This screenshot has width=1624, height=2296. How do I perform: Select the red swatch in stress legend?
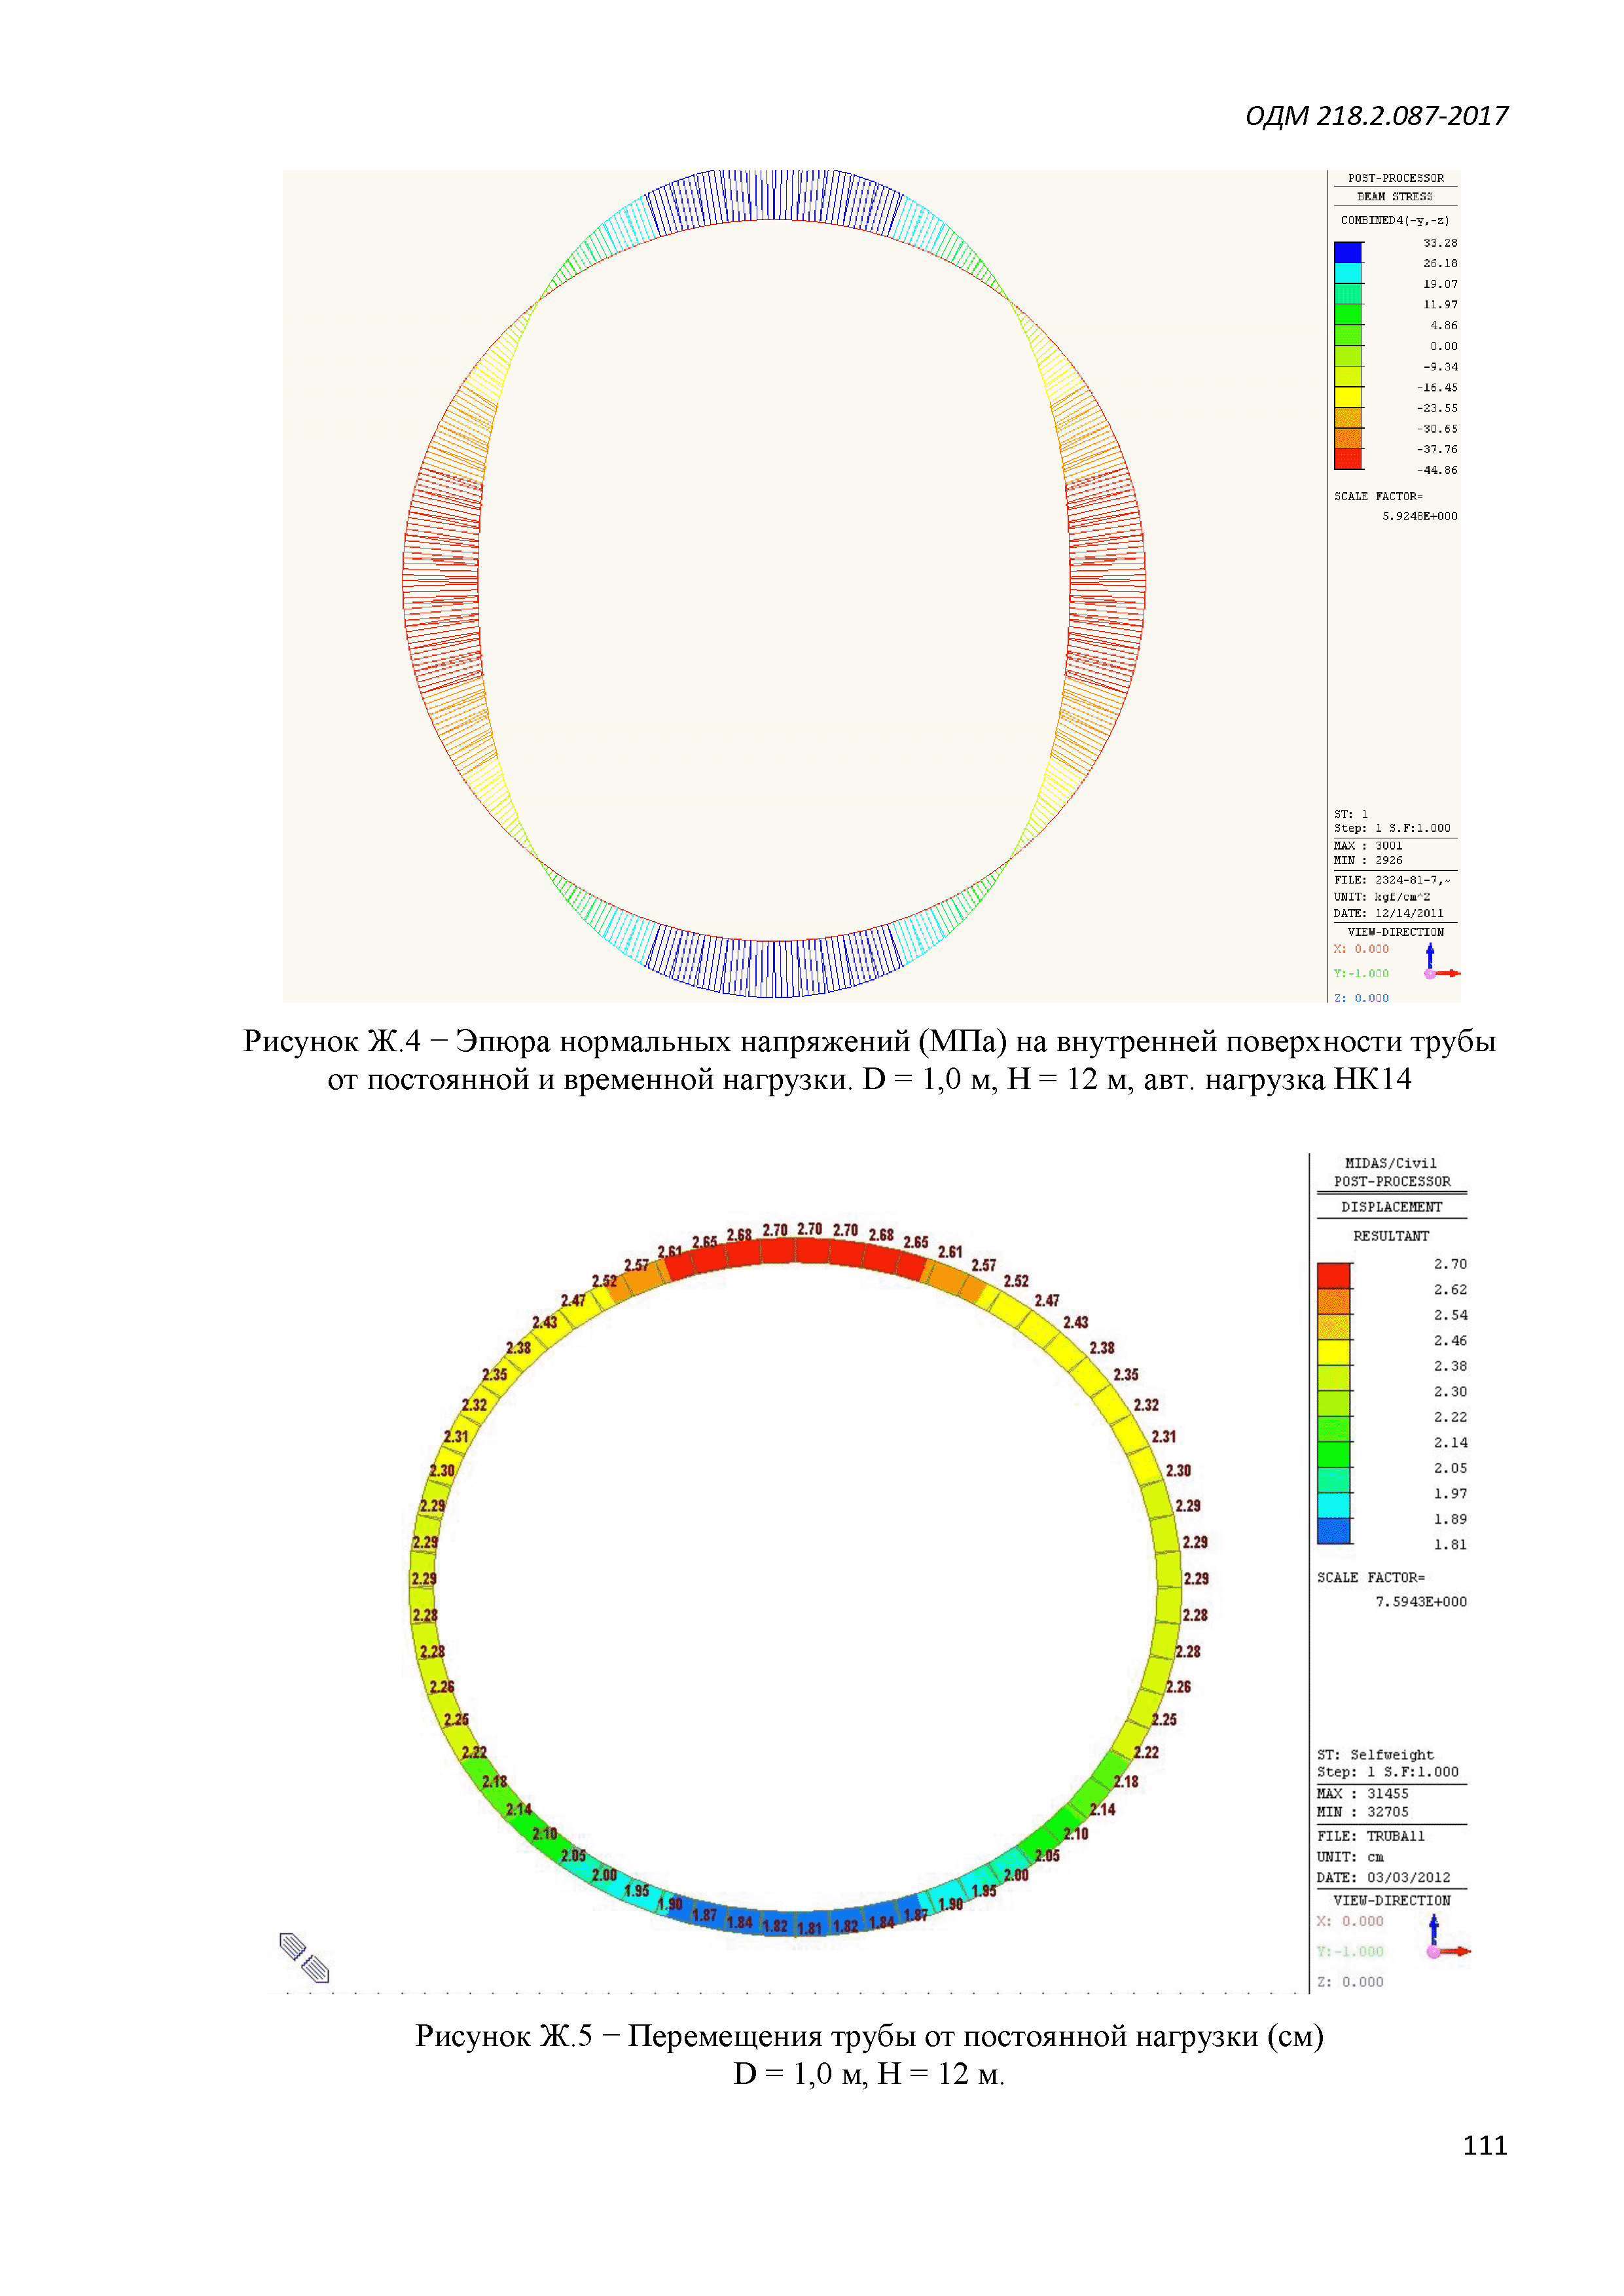pyautogui.click(x=1347, y=459)
